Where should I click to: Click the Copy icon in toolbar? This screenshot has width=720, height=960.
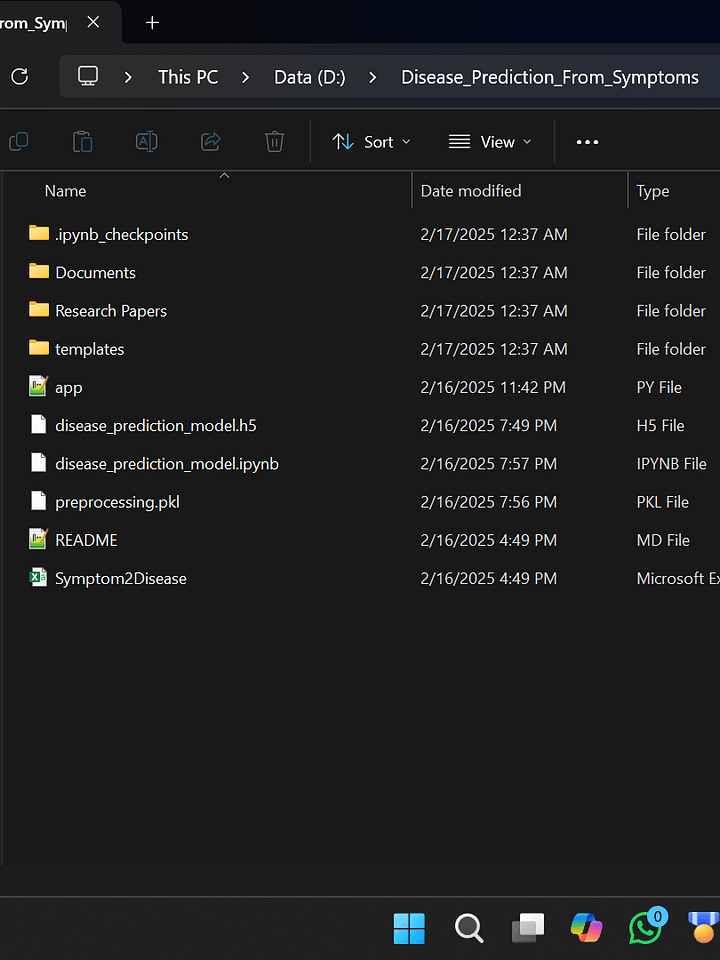pyautogui.click(x=19, y=142)
